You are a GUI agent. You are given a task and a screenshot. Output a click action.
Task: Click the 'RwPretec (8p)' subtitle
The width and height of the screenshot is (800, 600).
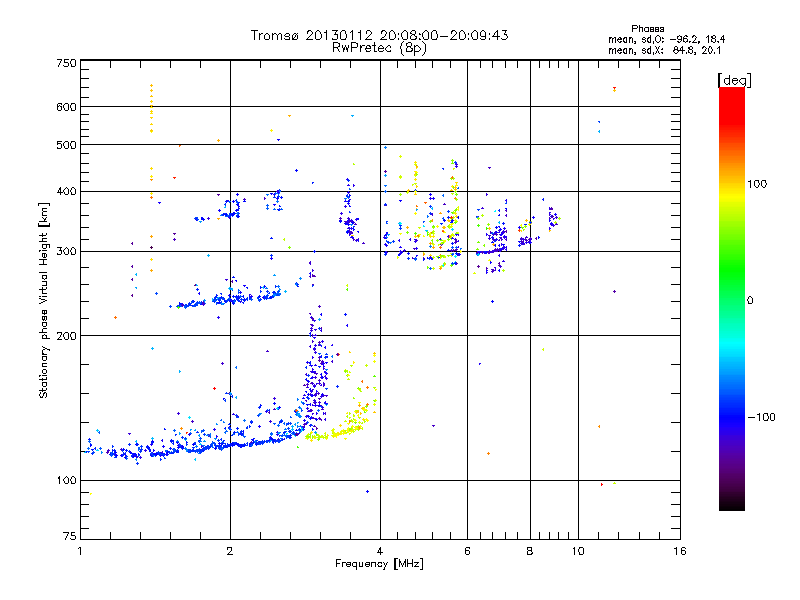(x=379, y=48)
